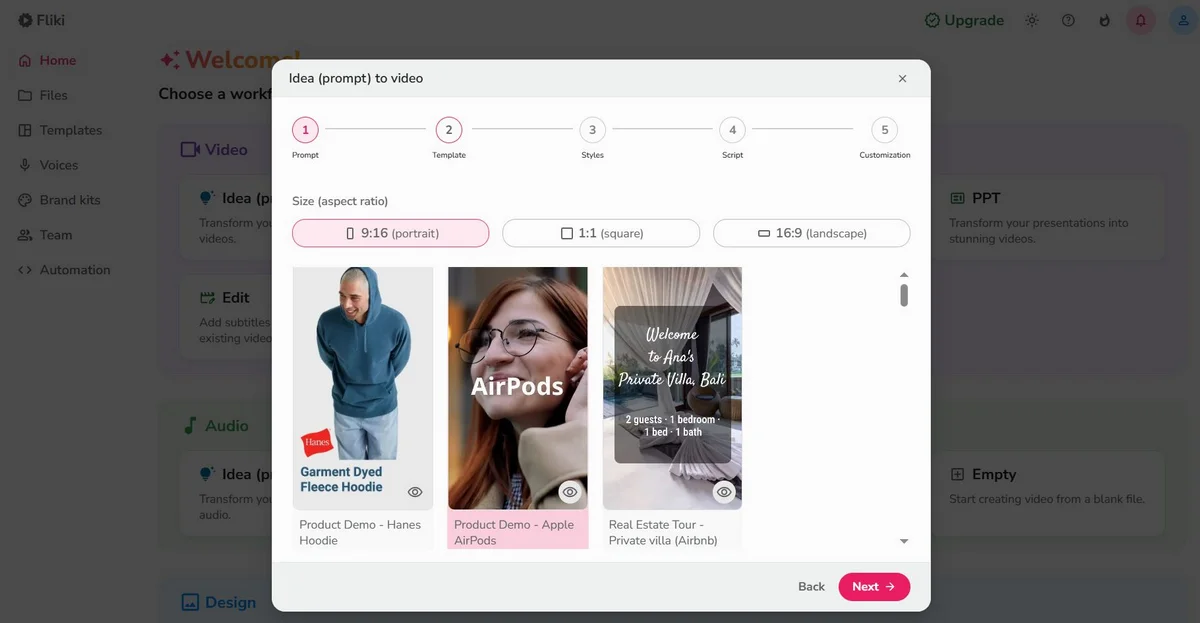The height and width of the screenshot is (623, 1200).
Task: Choose the 1:1 square aspect ratio
Action: (600, 233)
